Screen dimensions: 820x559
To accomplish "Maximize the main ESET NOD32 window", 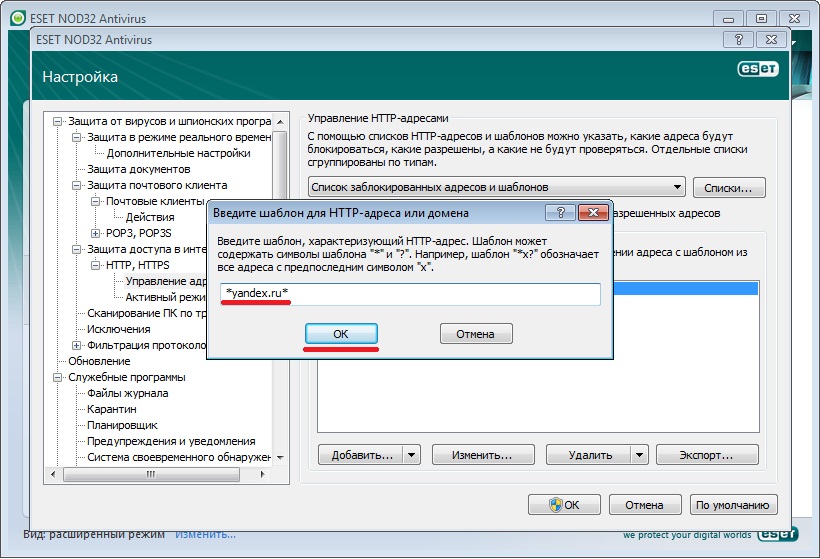I will [761, 19].
